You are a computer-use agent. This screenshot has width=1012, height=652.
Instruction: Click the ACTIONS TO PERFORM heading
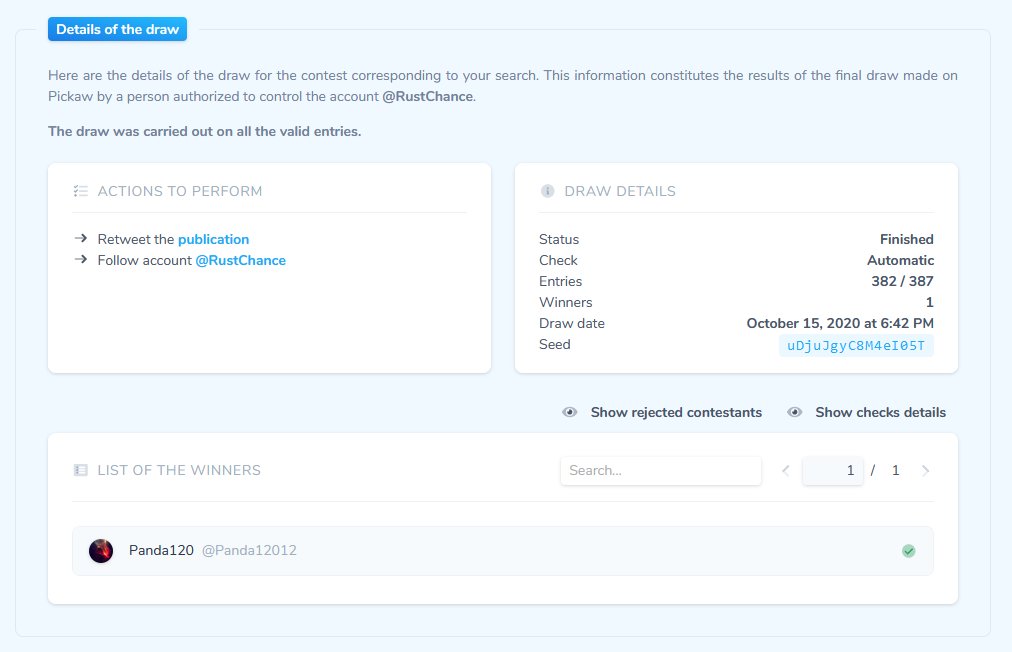point(180,191)
